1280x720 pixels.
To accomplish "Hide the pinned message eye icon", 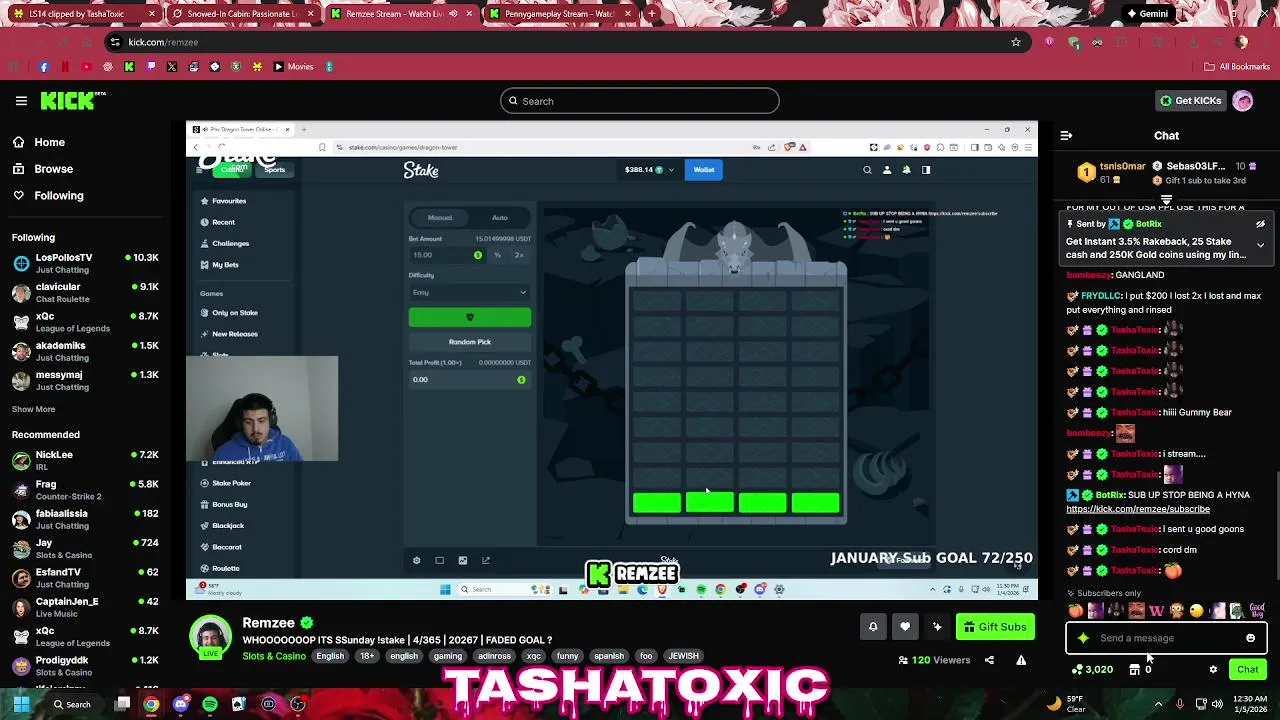I will point(1260,224).
